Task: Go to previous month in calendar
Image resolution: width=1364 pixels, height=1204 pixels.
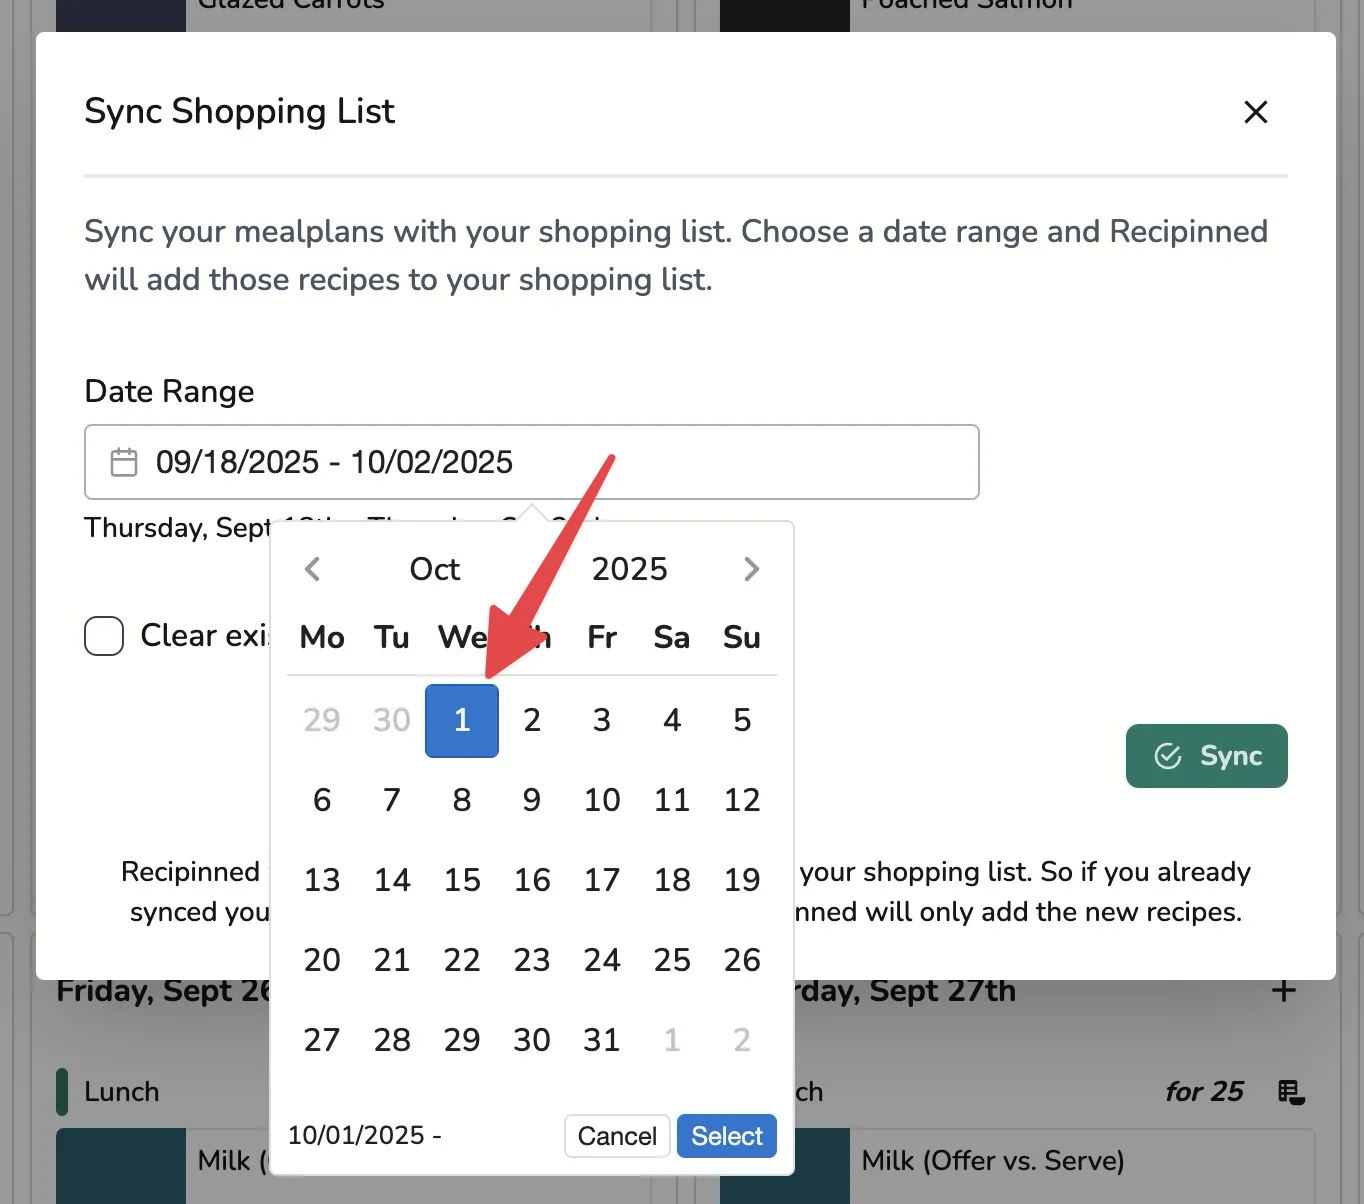Action: [x=312, y=569]
